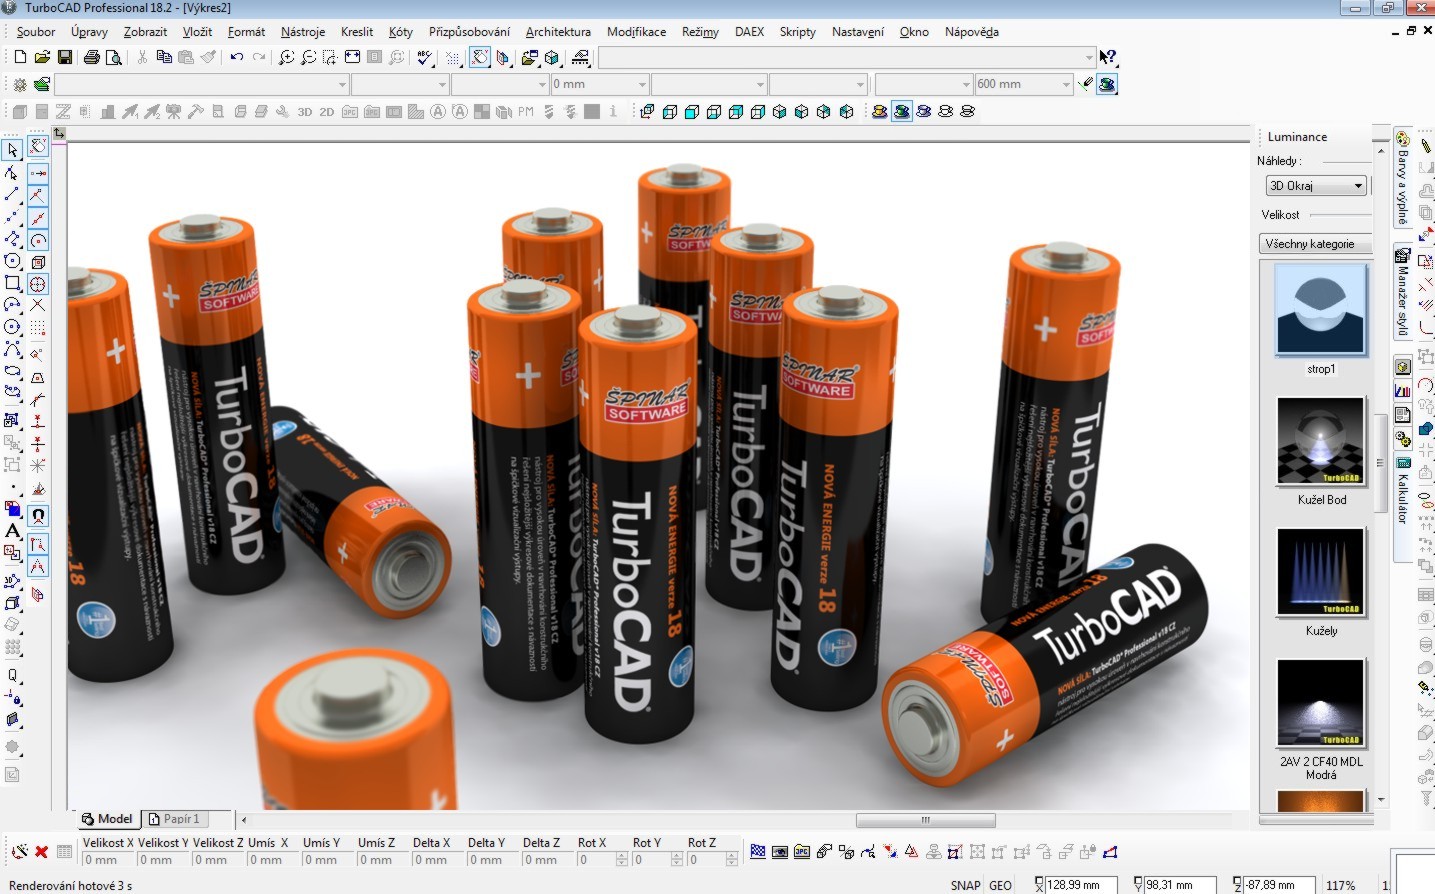Image resolution: width=1435 pixels, height=894 pixels.
Task: Open print preview
Action: 114,58
